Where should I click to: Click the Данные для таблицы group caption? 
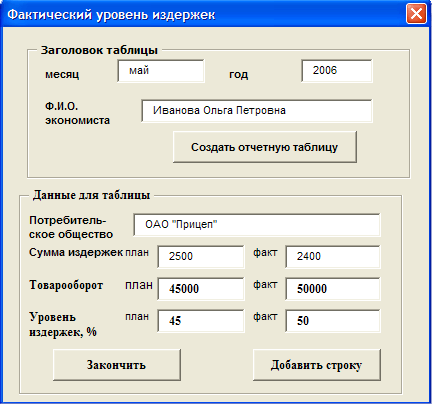[x=91, y=195]
